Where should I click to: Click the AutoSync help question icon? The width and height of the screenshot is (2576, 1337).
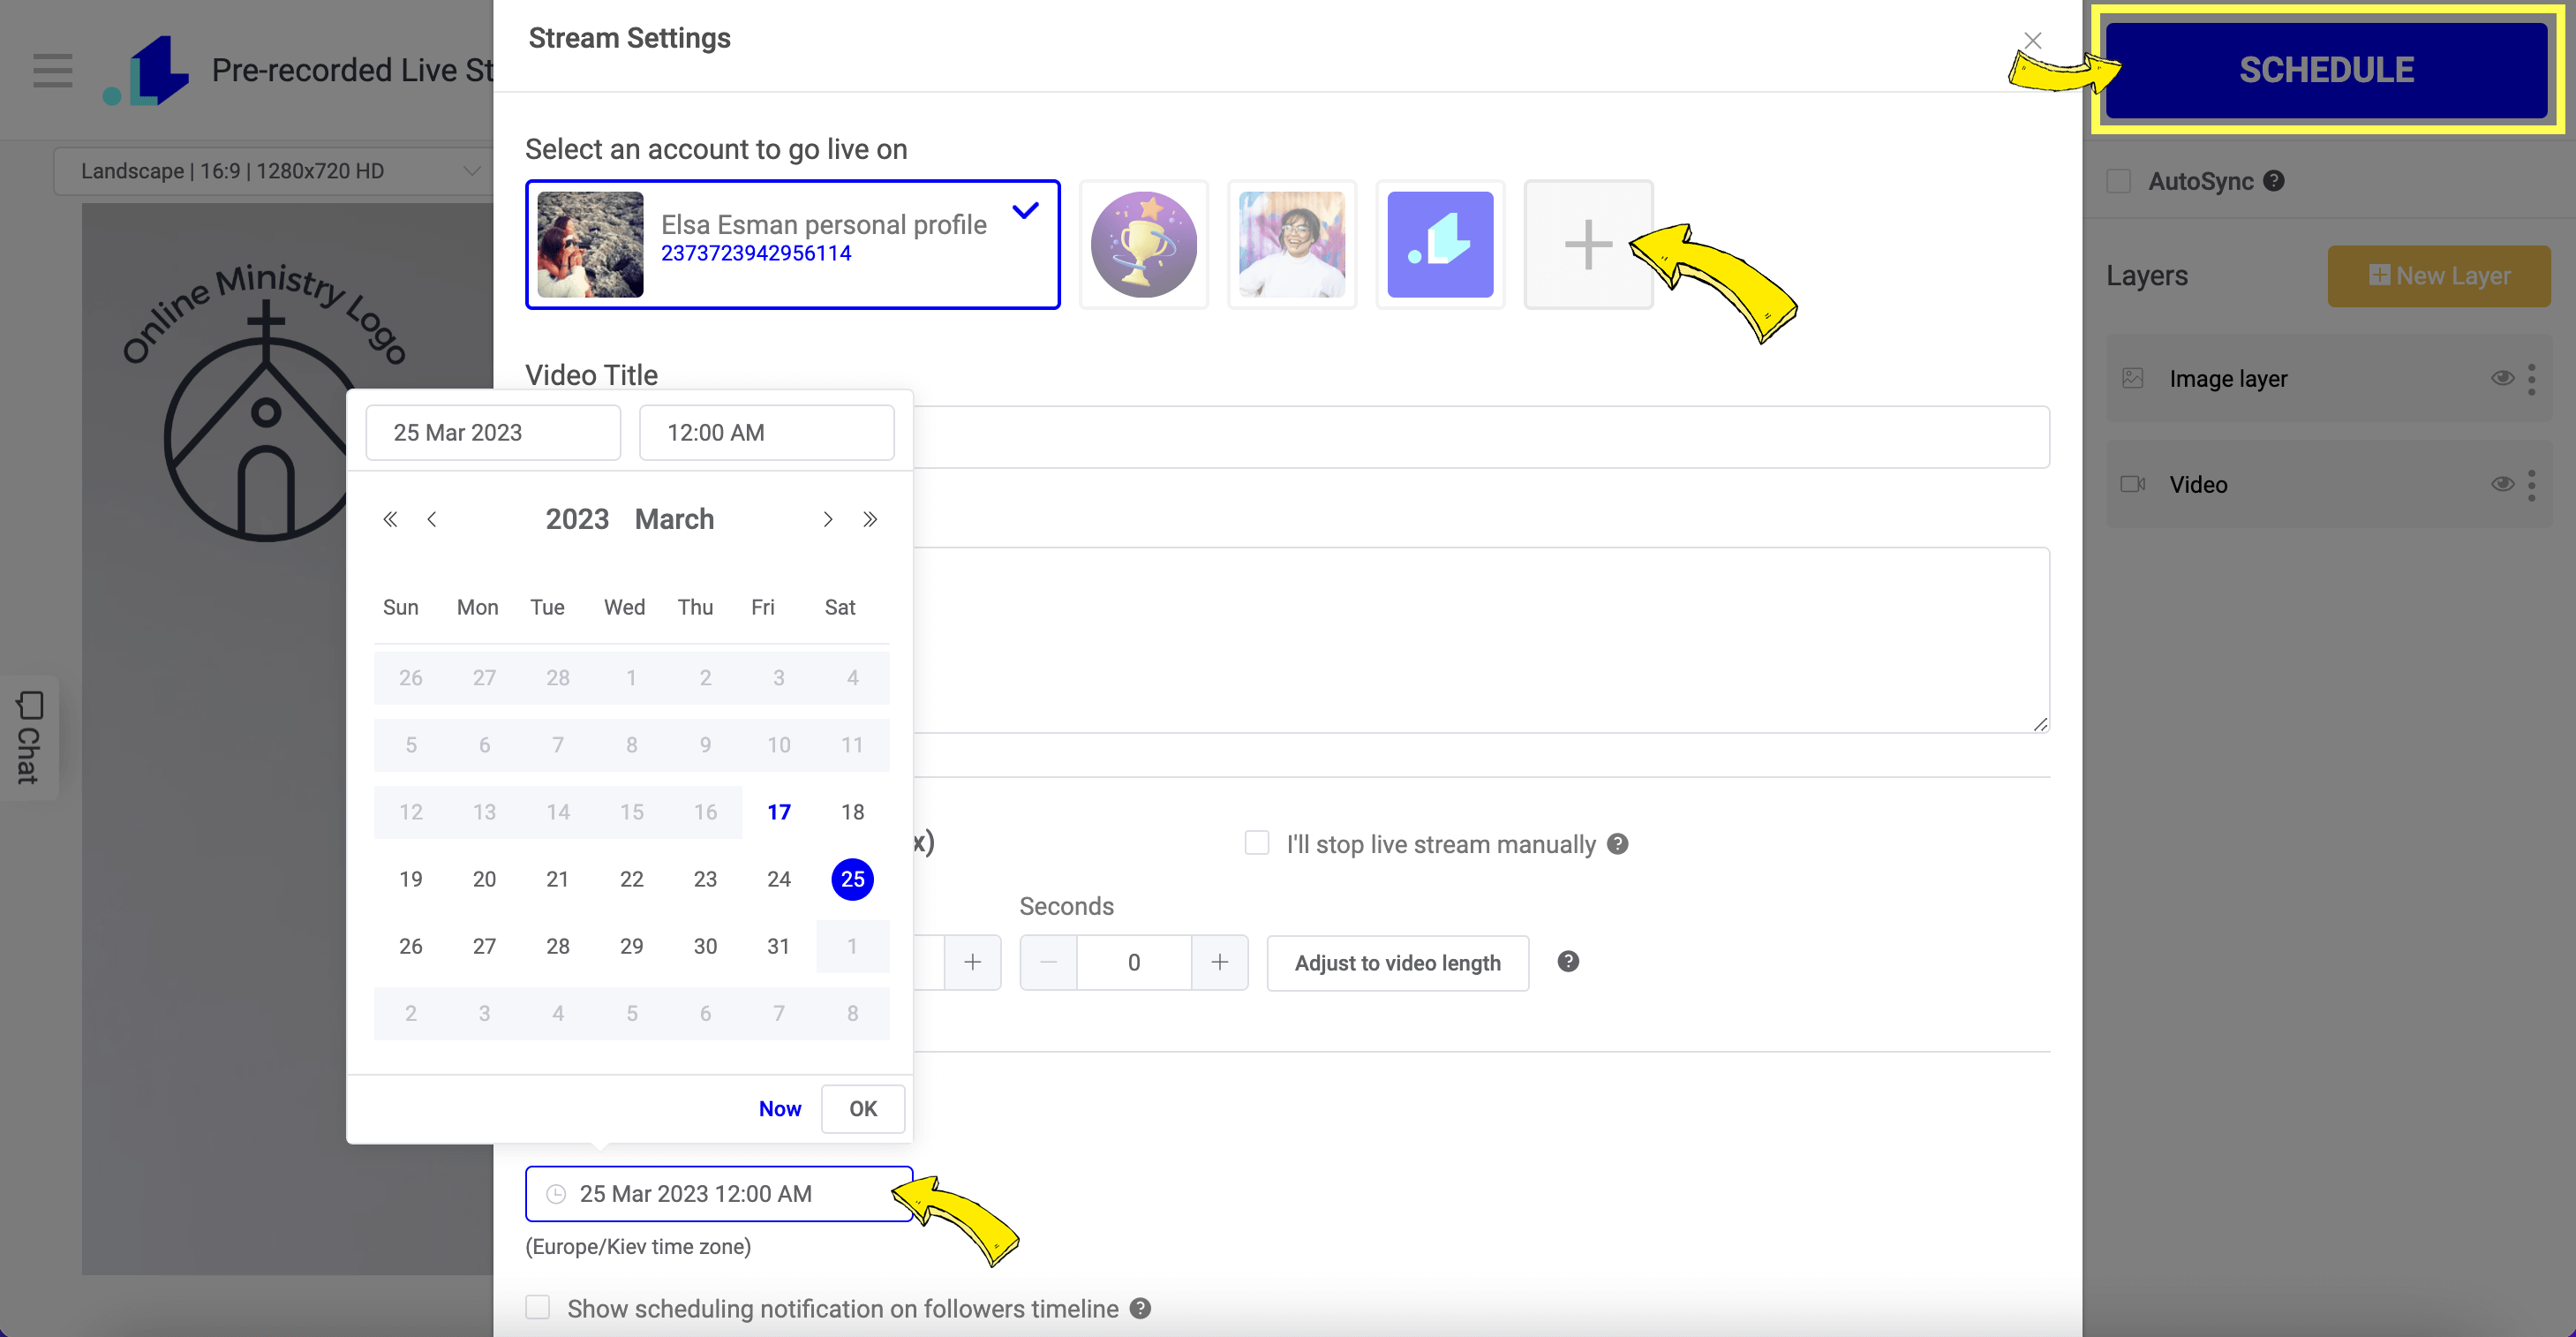click(x=2273, y=181)
